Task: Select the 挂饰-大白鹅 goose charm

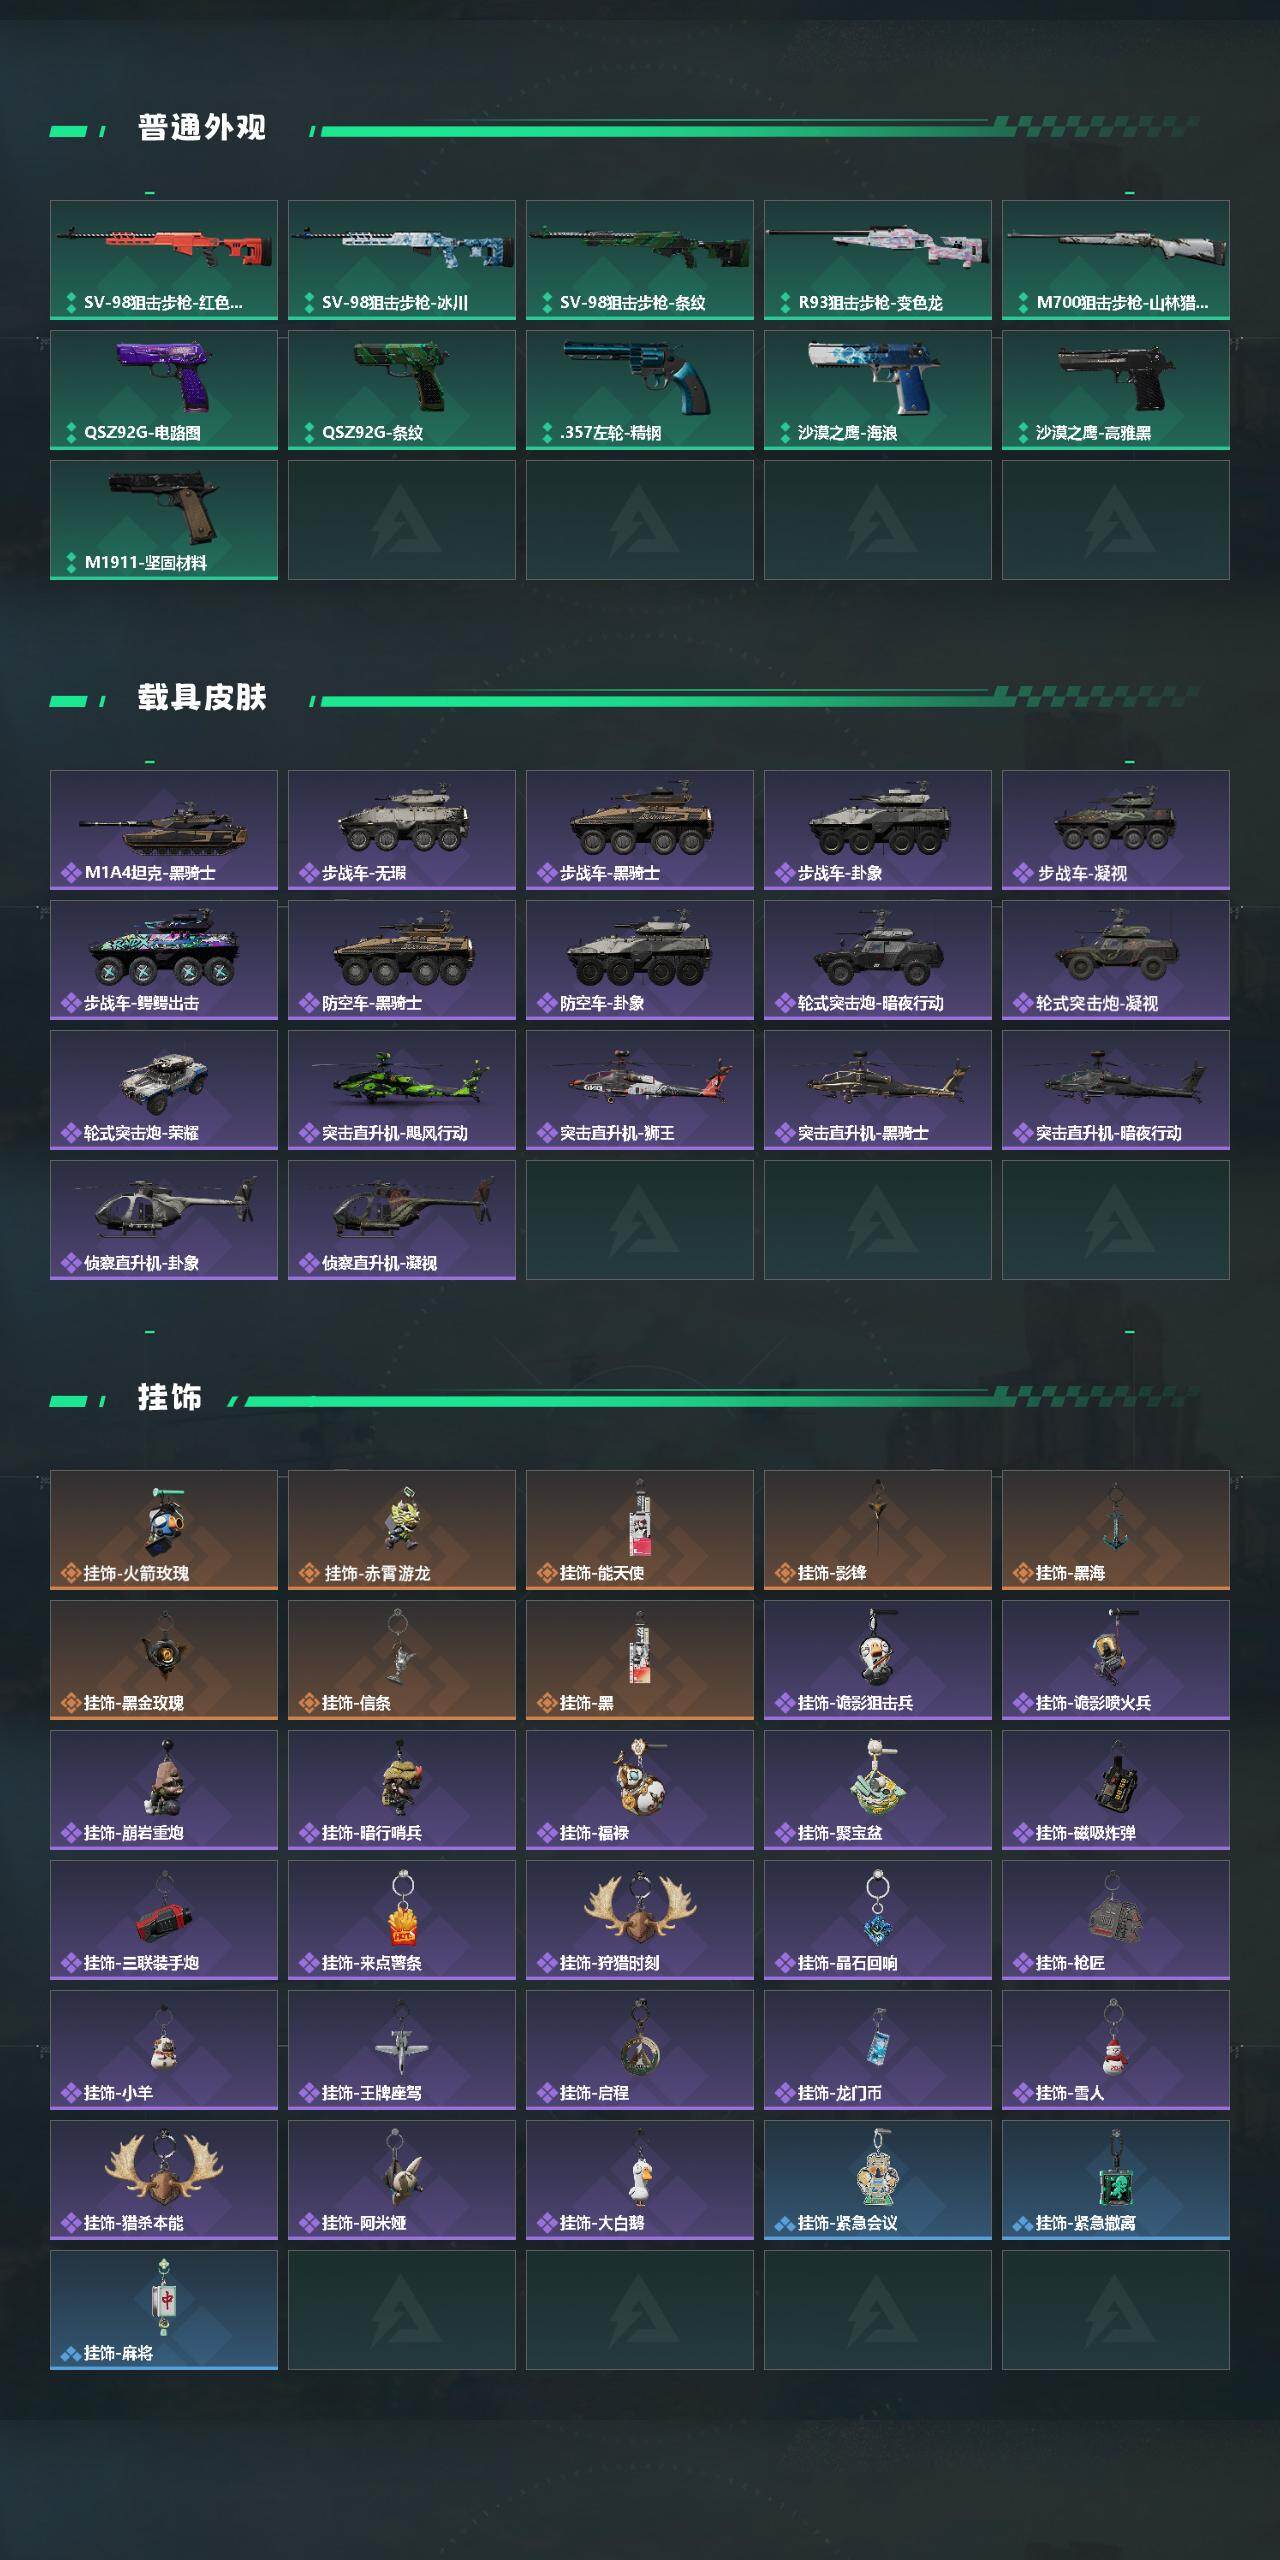Action: [640, 2180]
